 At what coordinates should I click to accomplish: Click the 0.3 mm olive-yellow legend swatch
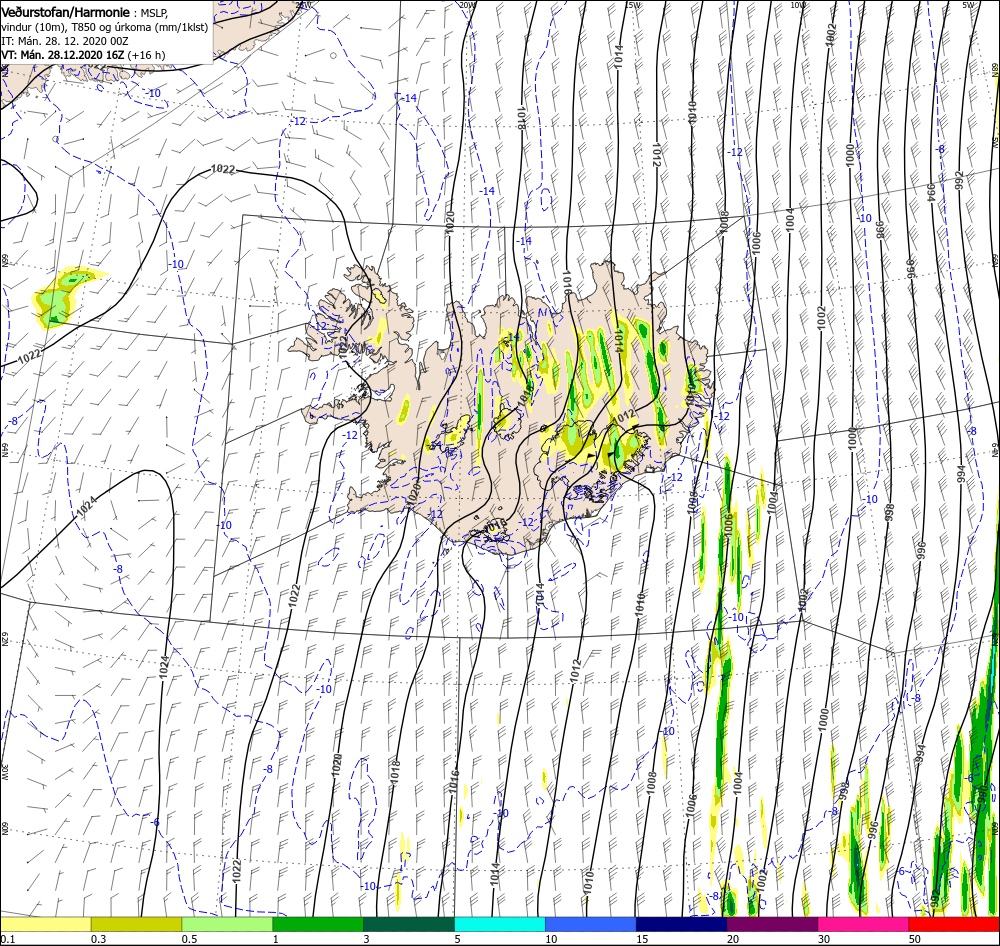point(136,924)
